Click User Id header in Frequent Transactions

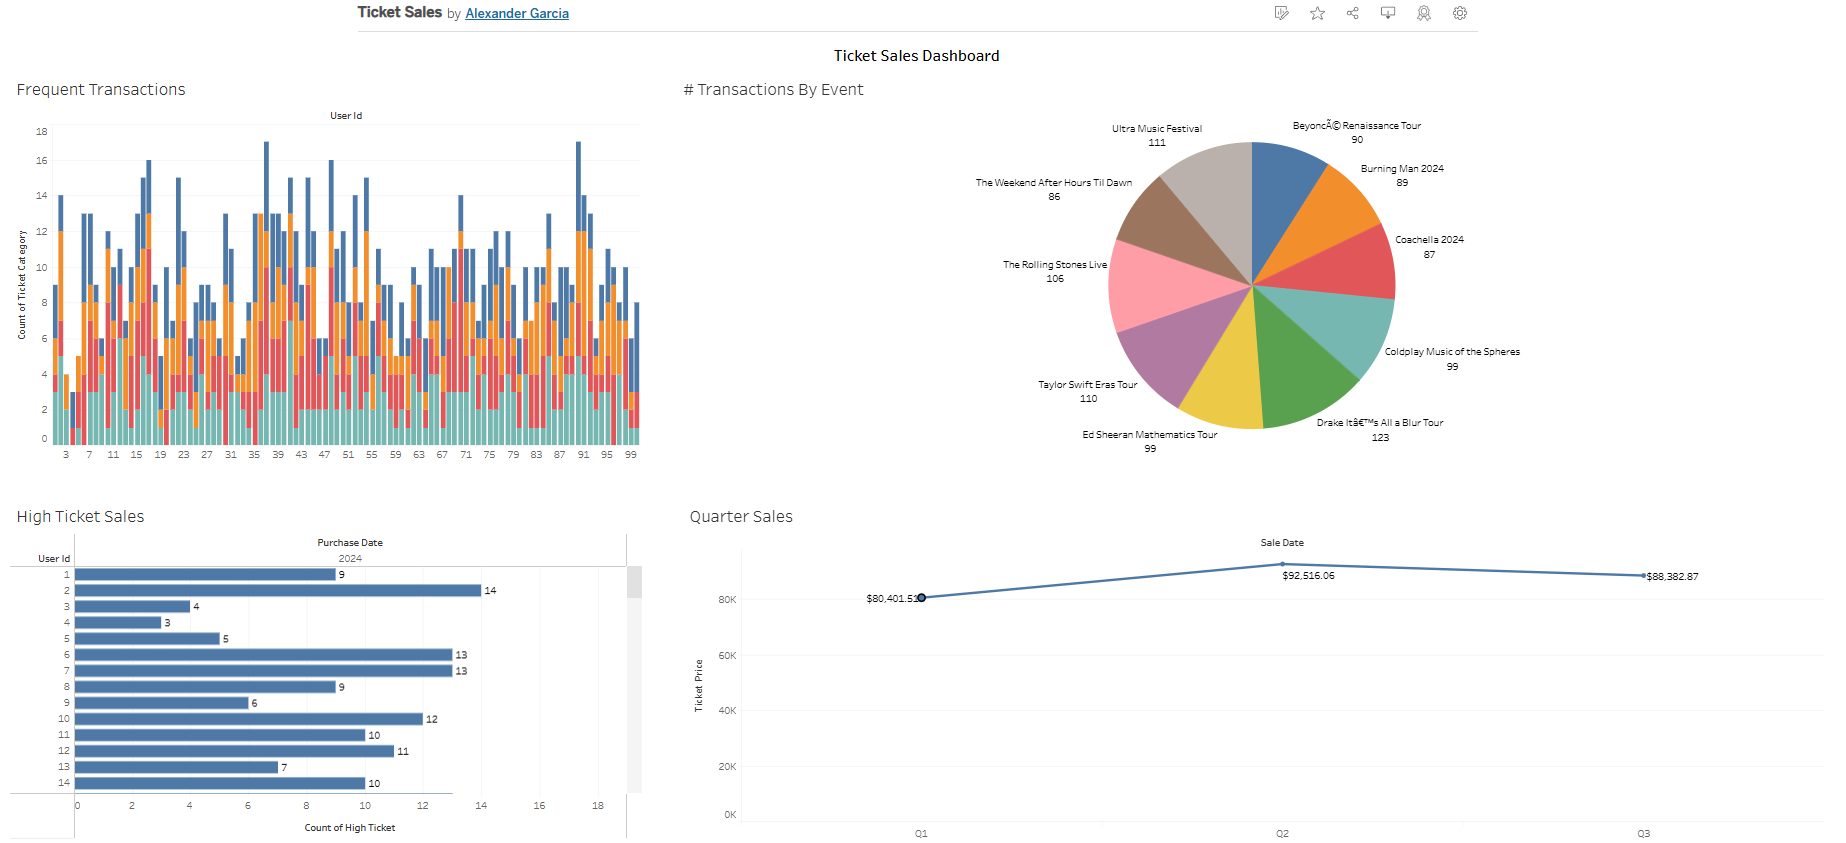[346, 116]
